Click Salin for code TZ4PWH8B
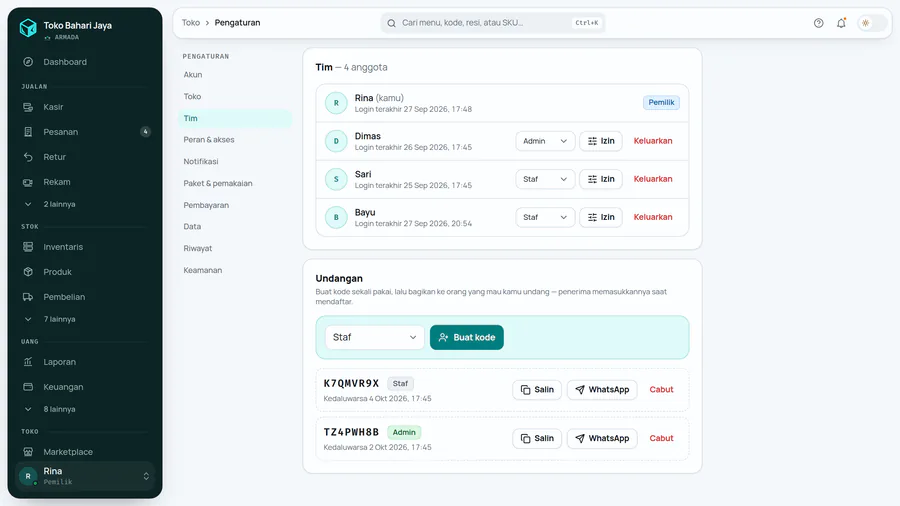 click(537, 438)
